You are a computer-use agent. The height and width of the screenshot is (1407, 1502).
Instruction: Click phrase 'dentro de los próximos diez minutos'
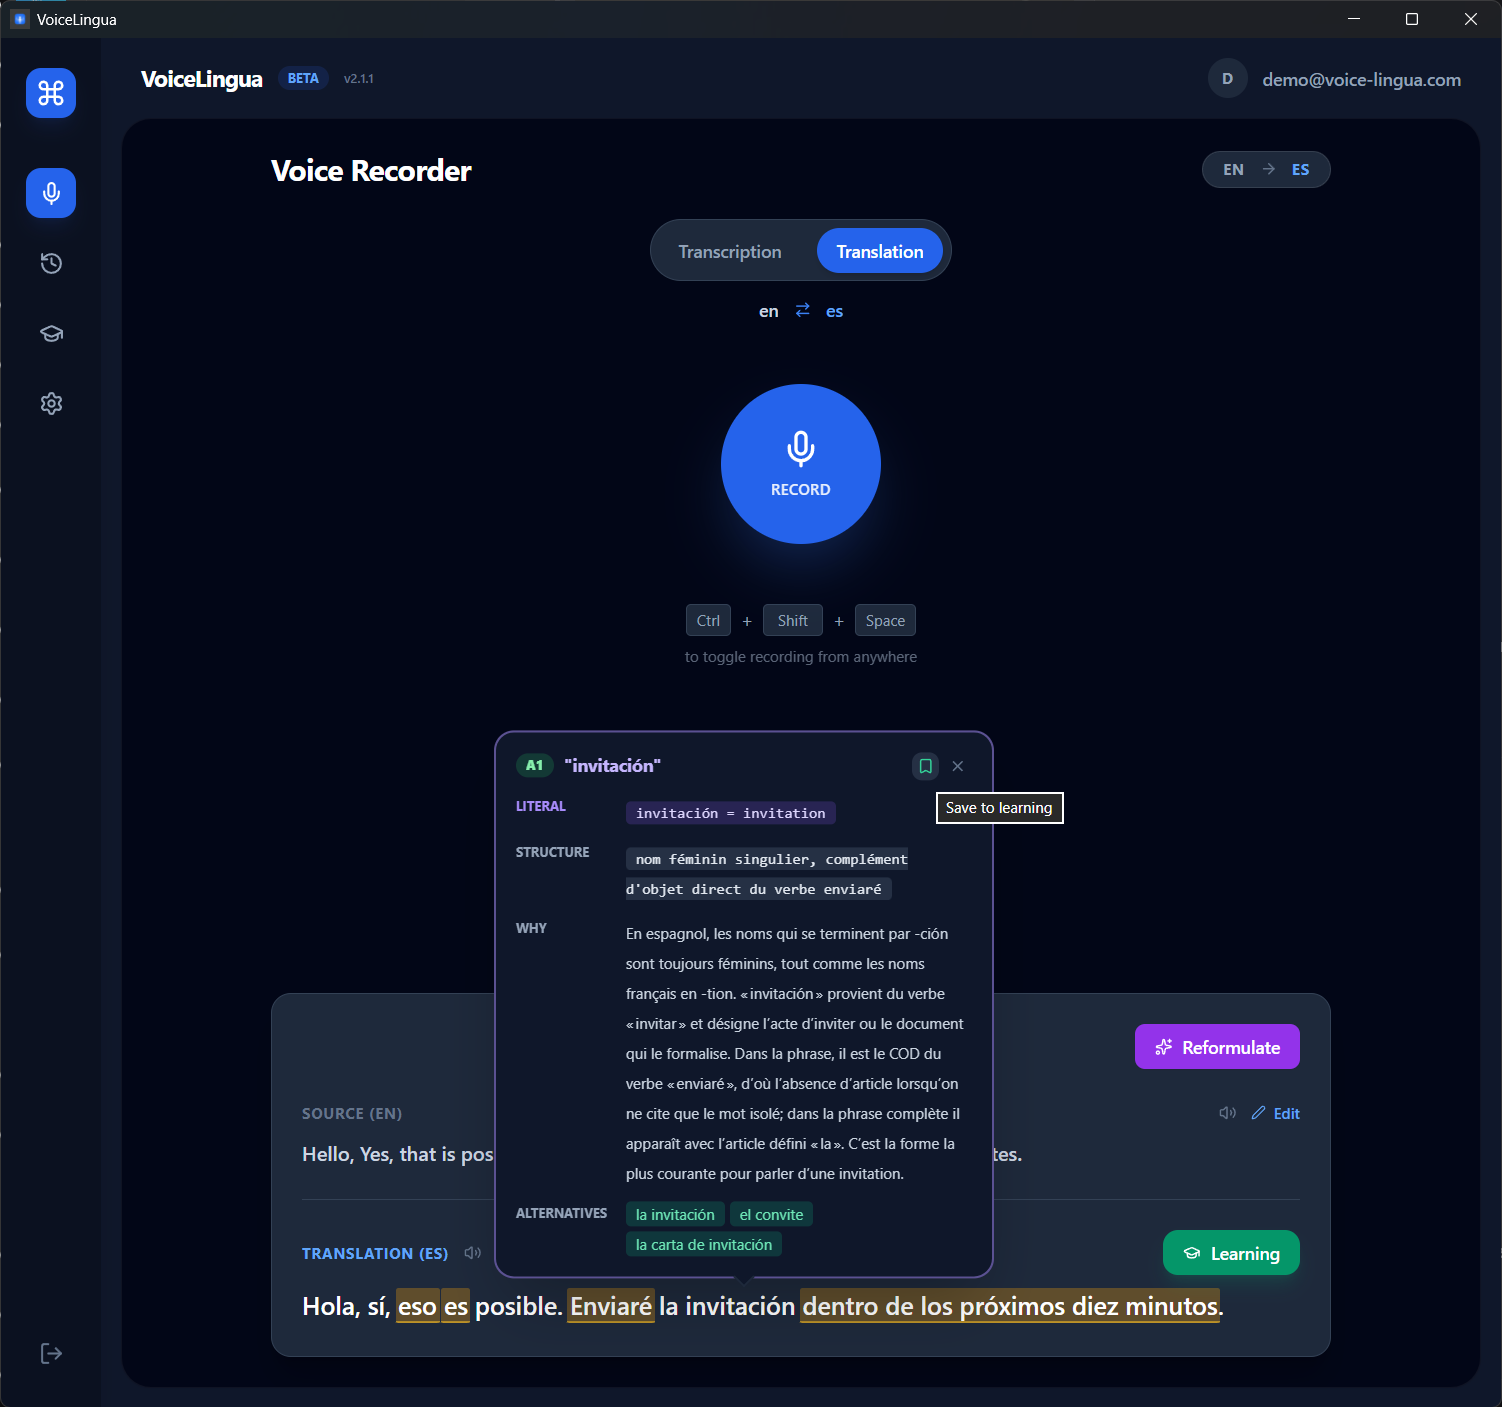point(1011,1306)
